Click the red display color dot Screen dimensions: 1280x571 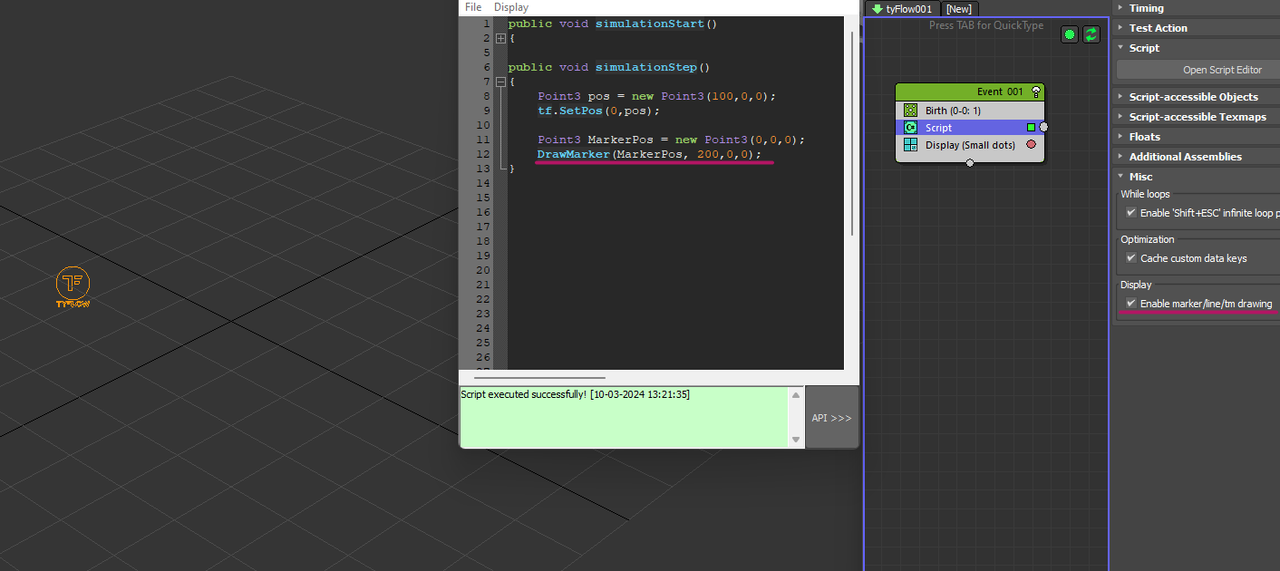[1031, 145]
